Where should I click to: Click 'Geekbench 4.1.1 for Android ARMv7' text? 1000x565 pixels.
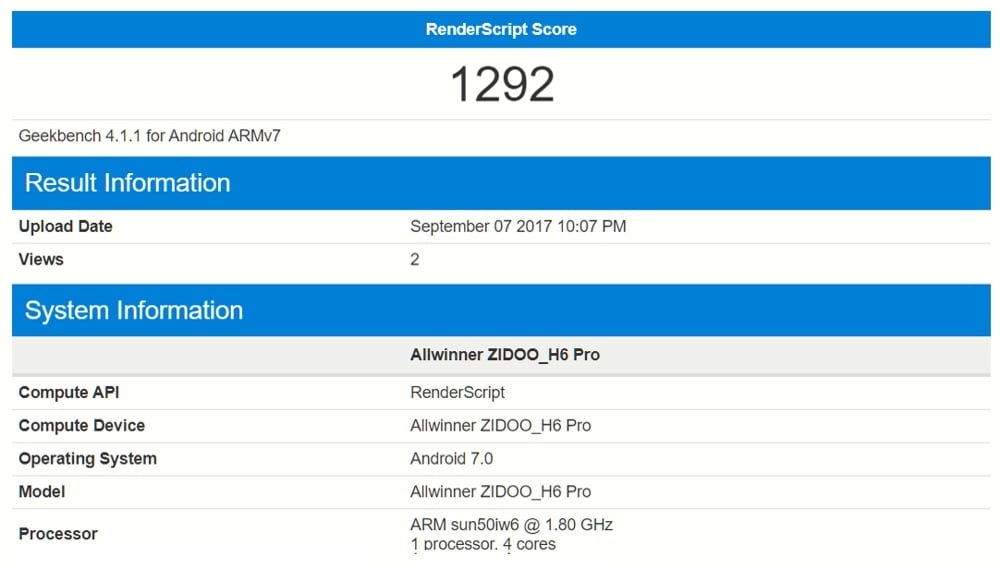(149, 136)
